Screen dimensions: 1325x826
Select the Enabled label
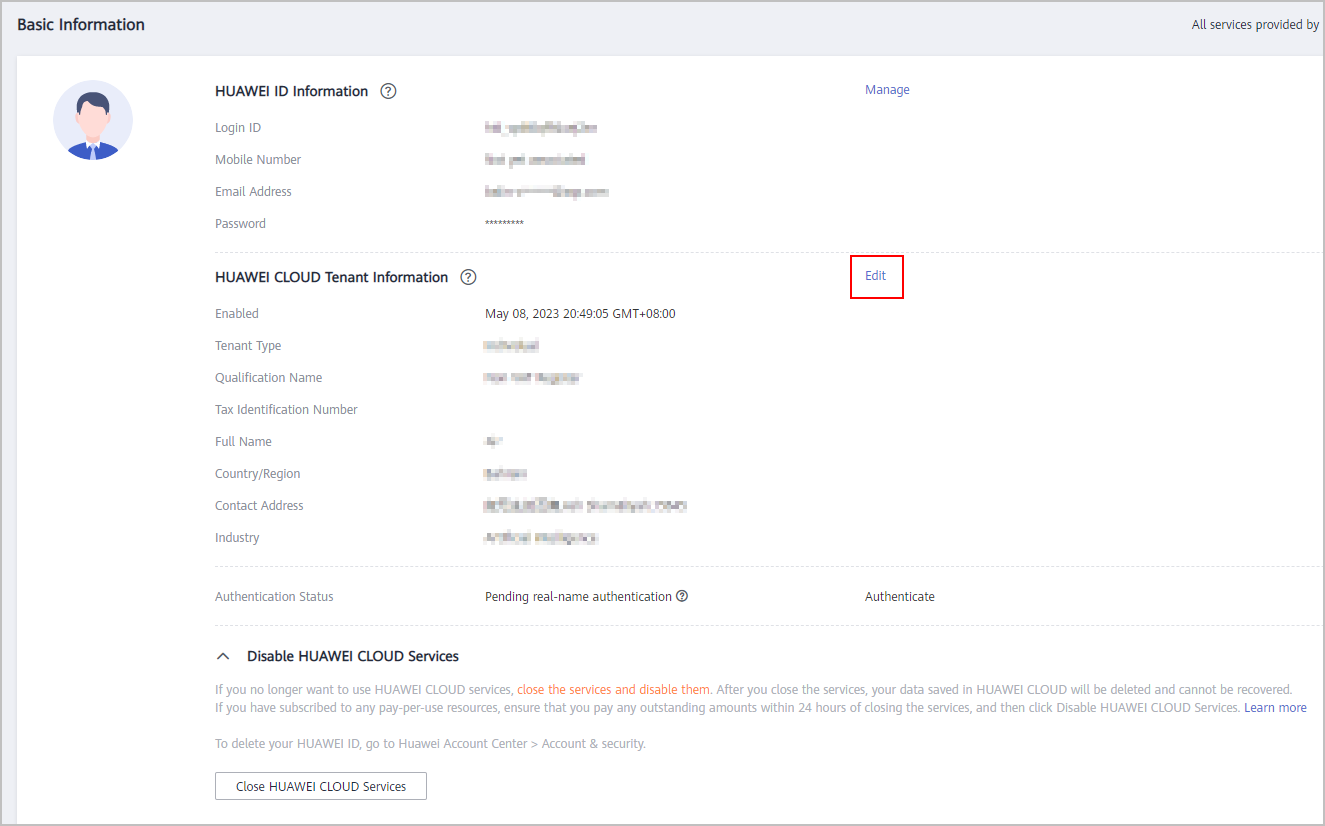tap(237, 314)
